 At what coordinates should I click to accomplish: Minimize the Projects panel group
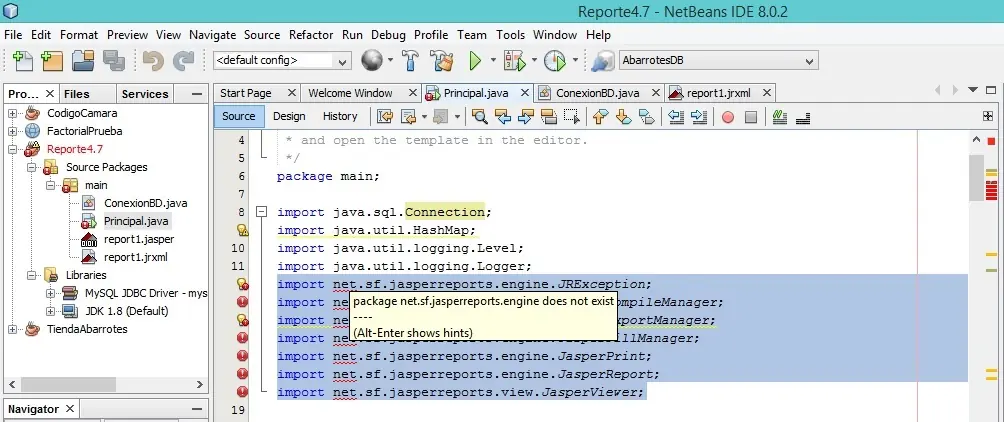point(197,94)
